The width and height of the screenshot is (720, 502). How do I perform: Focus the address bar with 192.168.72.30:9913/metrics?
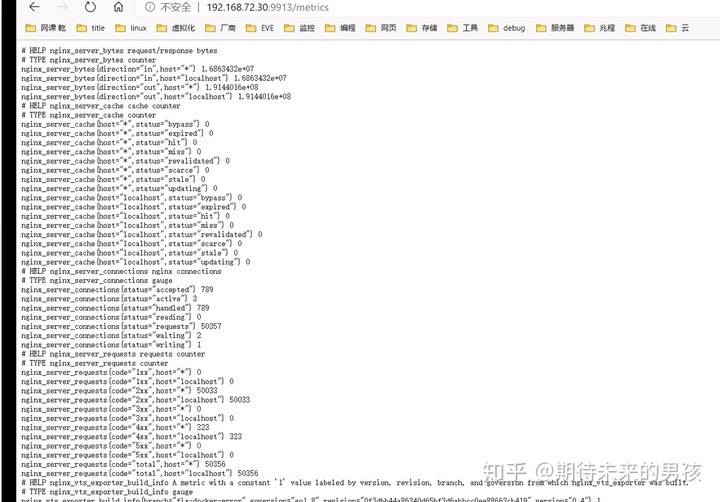tap(268, 7)
